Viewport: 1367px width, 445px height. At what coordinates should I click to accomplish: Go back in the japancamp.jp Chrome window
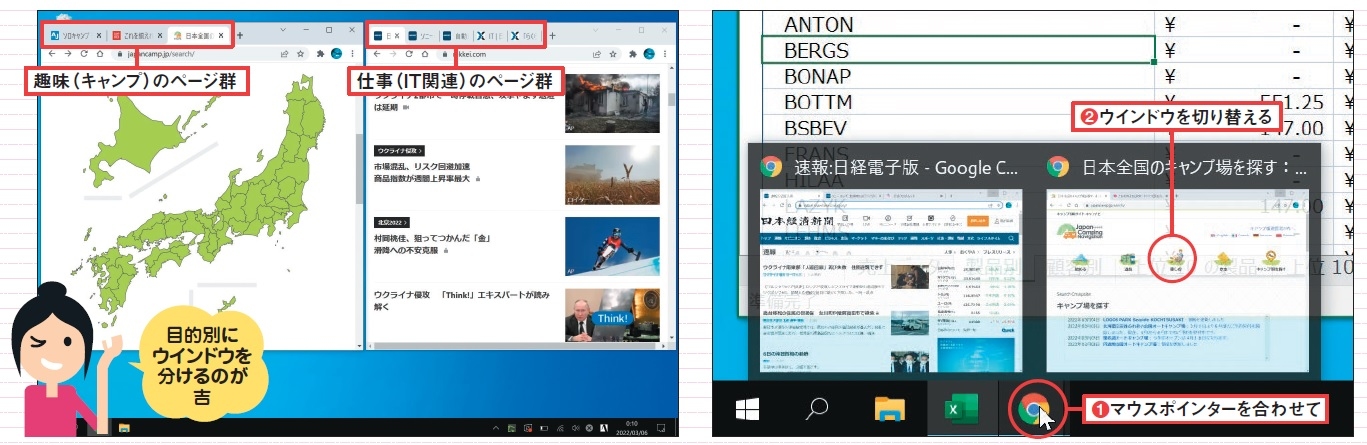pos(51,54)
